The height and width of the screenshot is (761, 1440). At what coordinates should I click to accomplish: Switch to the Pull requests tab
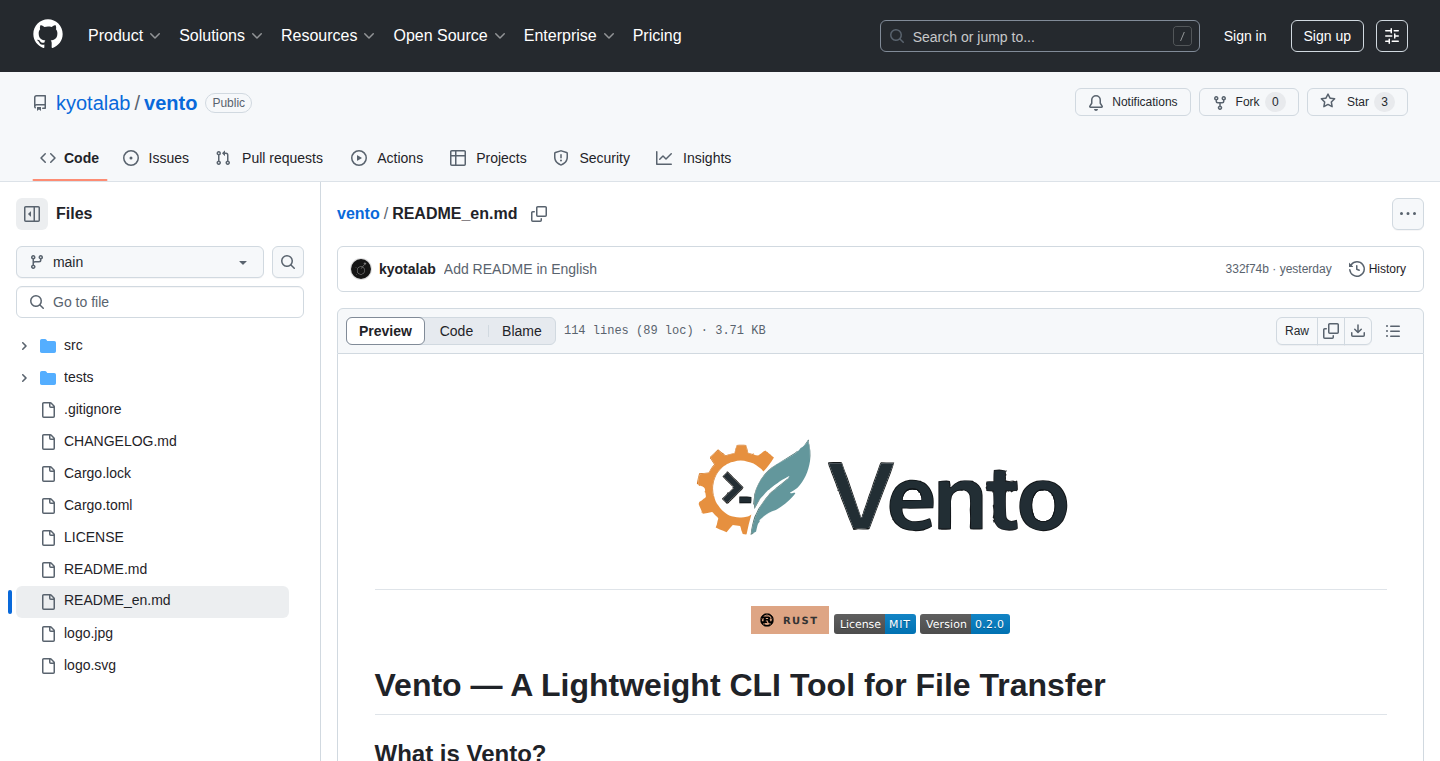coord(270,158)
